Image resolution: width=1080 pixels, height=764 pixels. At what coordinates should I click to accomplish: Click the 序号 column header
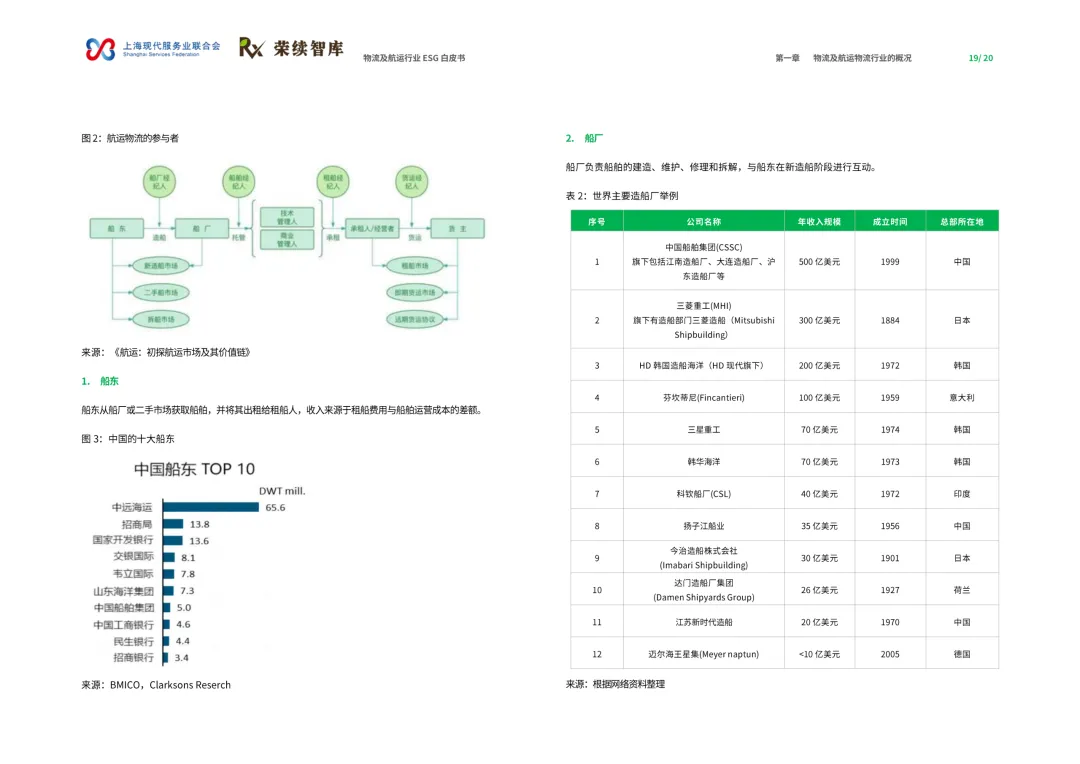pos(596,221)
